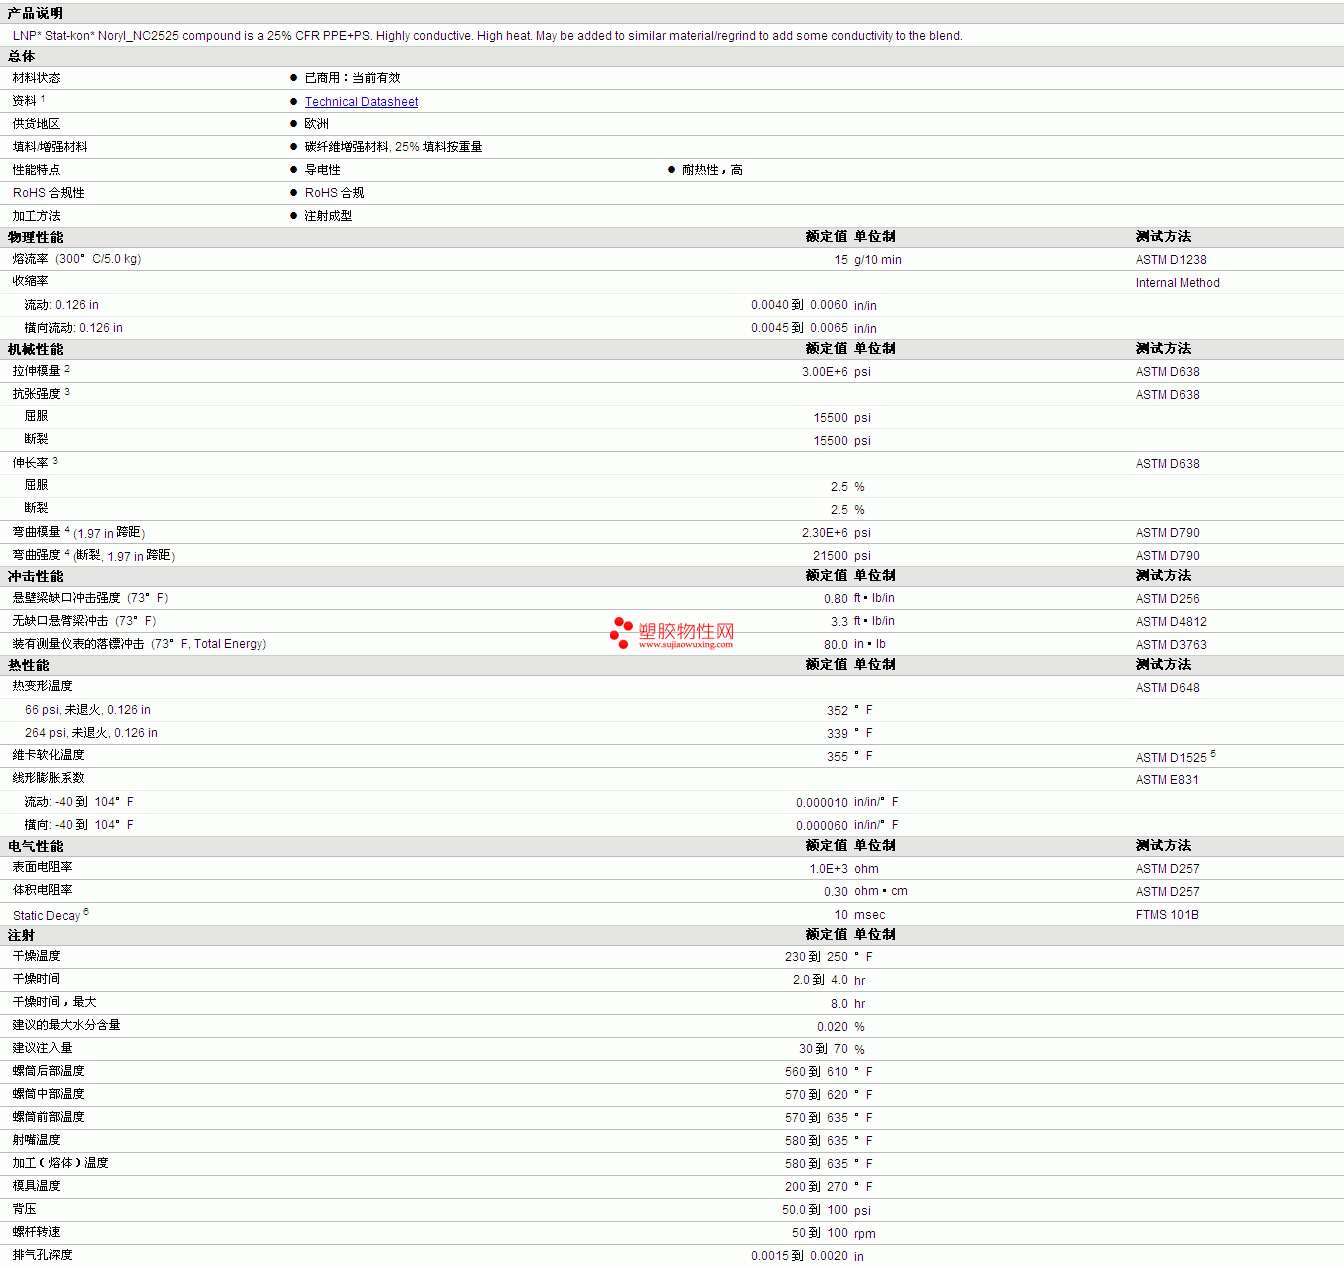This screenshot has height=1267, width=1344.
Task: Click ASTM D3763 test method
Action: 1171,645
